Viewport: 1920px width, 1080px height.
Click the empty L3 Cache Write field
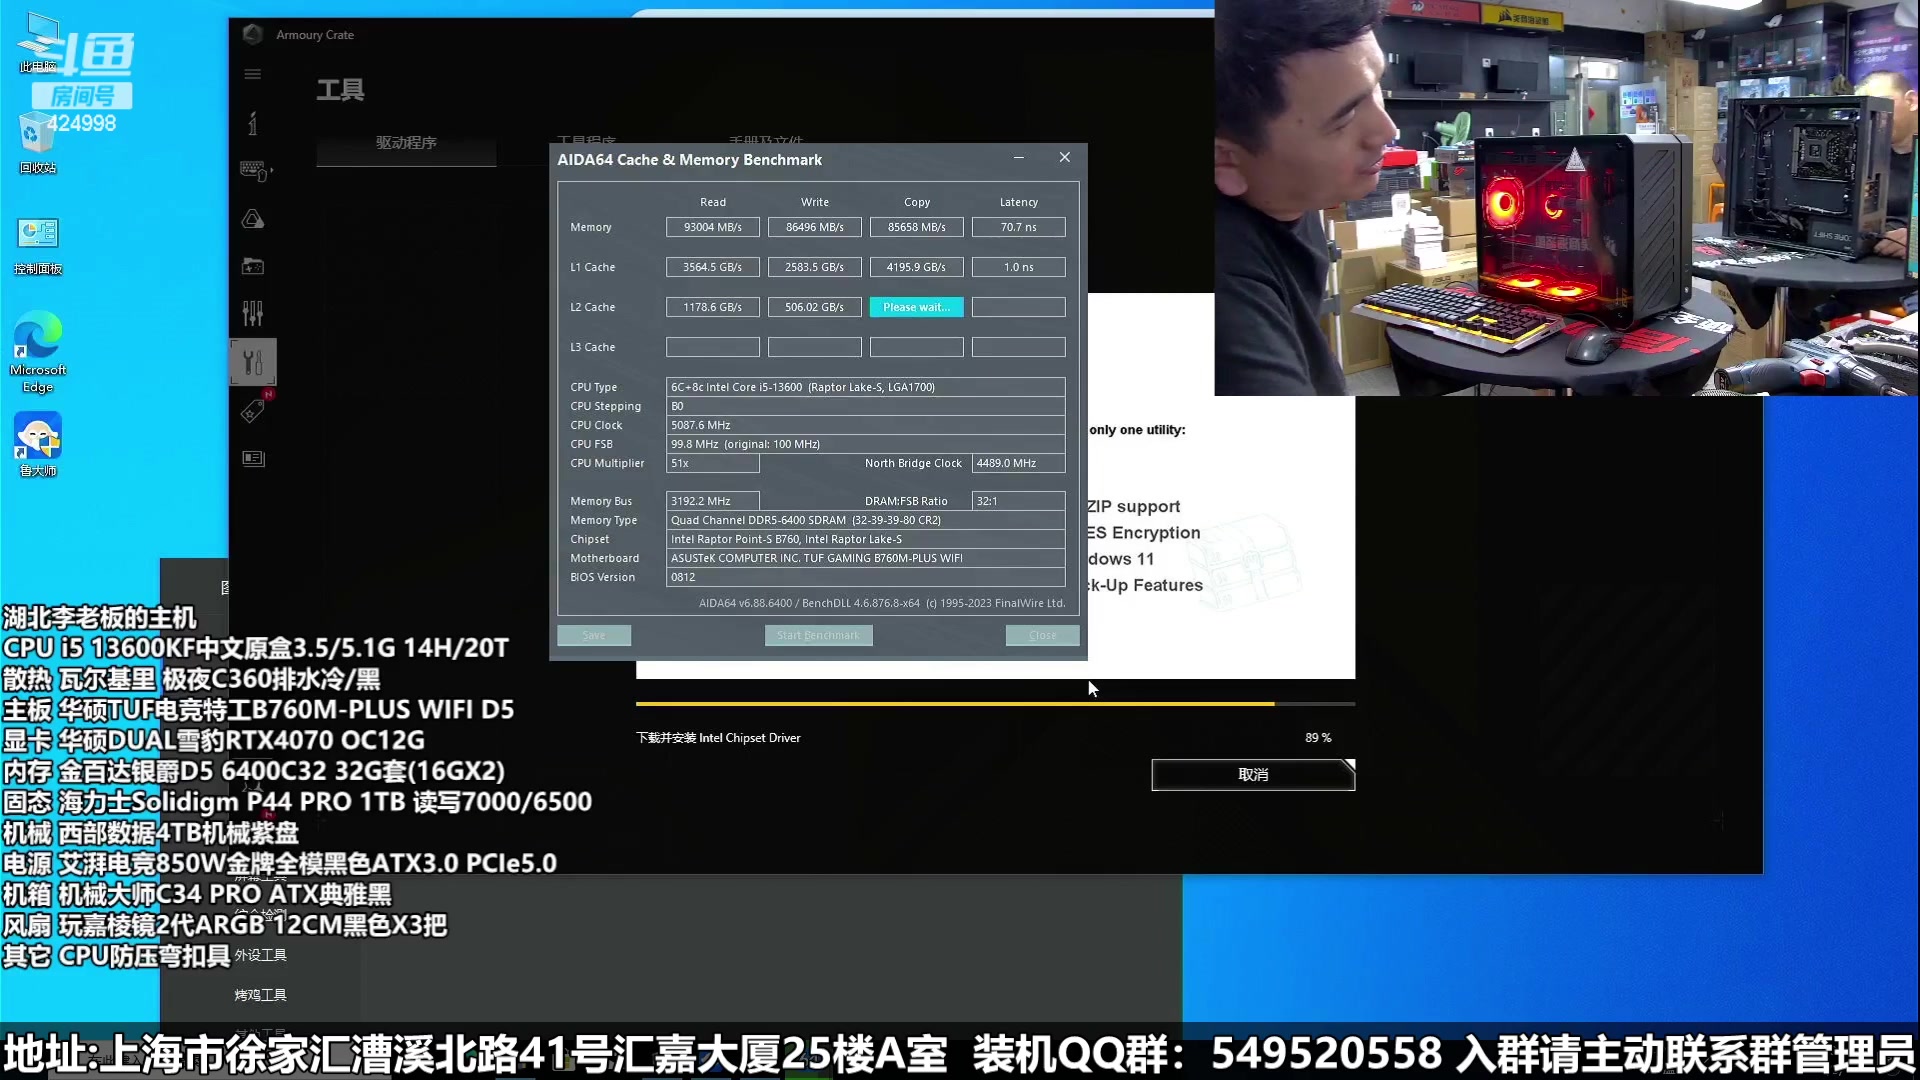pos(815,347)
